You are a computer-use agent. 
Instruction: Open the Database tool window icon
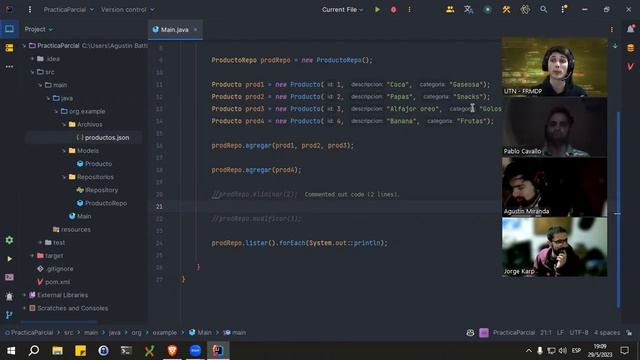[x=631, y=48]
